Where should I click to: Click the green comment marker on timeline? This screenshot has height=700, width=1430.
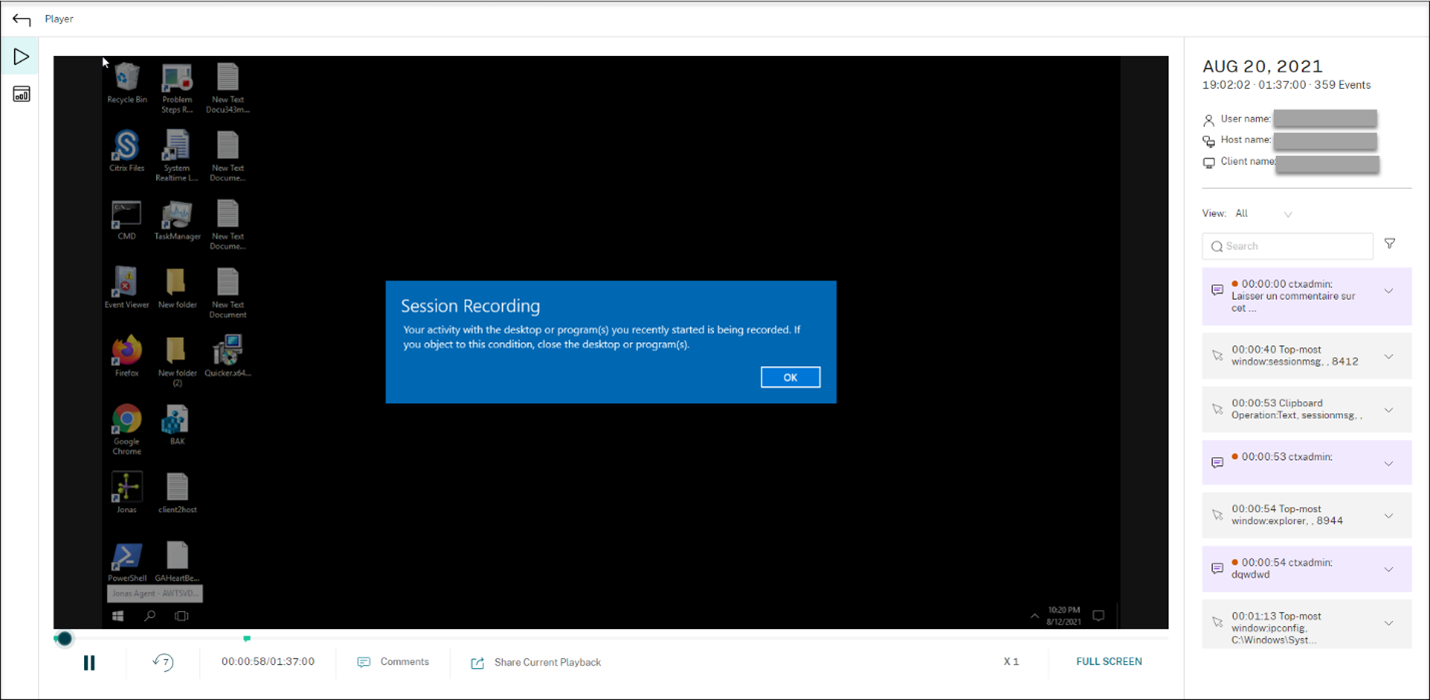point(247,638)
